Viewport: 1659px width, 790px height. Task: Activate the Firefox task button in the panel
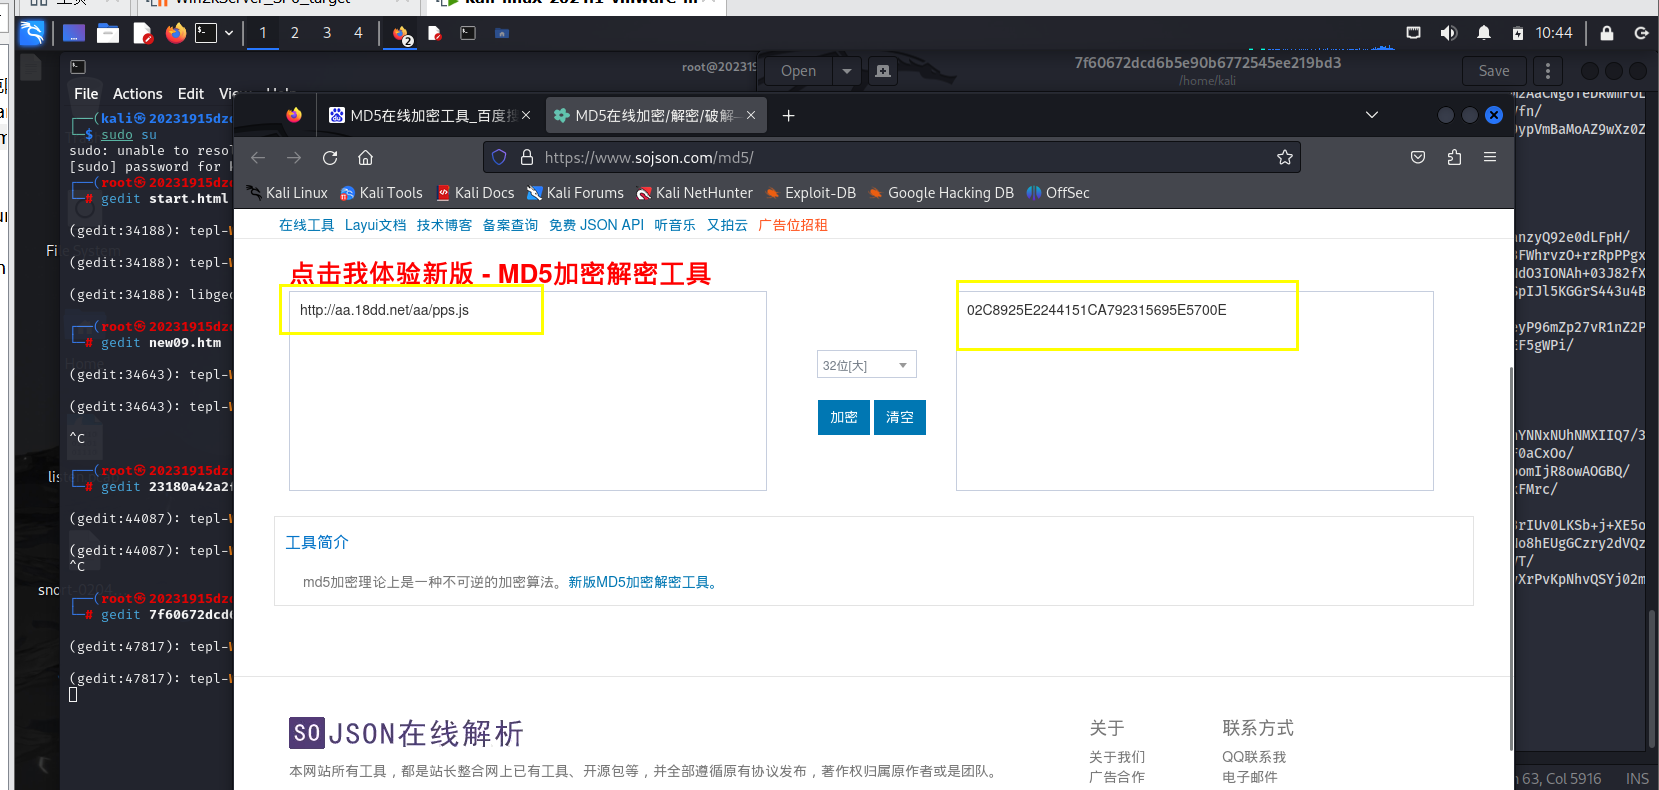tap(402, 34)
